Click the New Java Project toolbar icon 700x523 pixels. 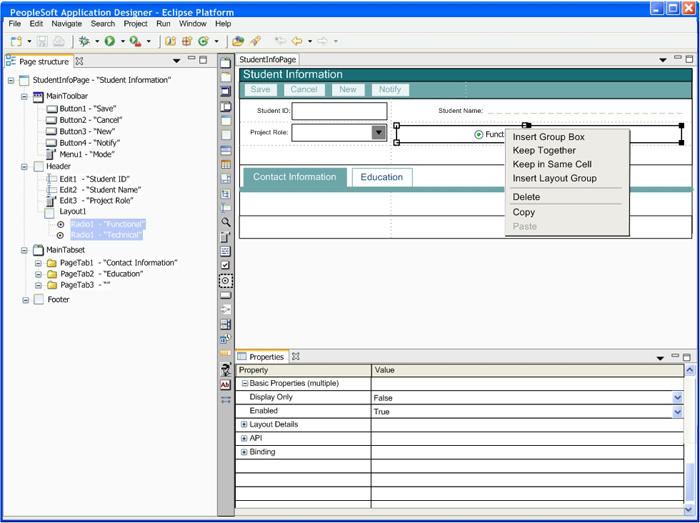[x=170, y=42]
